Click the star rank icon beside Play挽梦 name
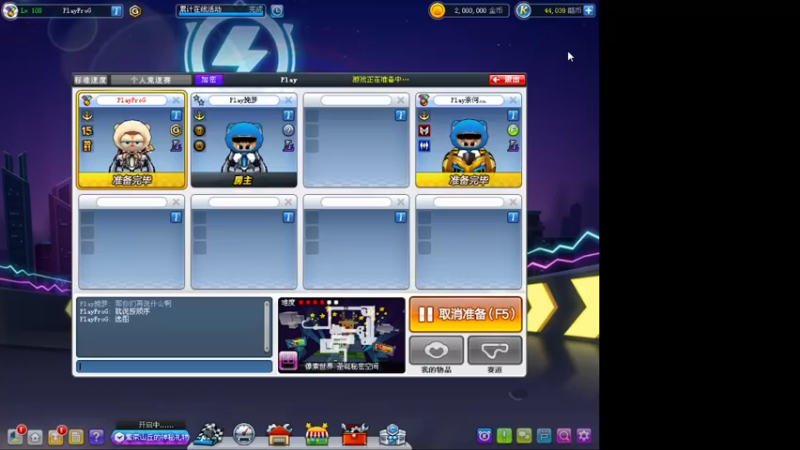This screenshot has height=450, width=800. 199,101
